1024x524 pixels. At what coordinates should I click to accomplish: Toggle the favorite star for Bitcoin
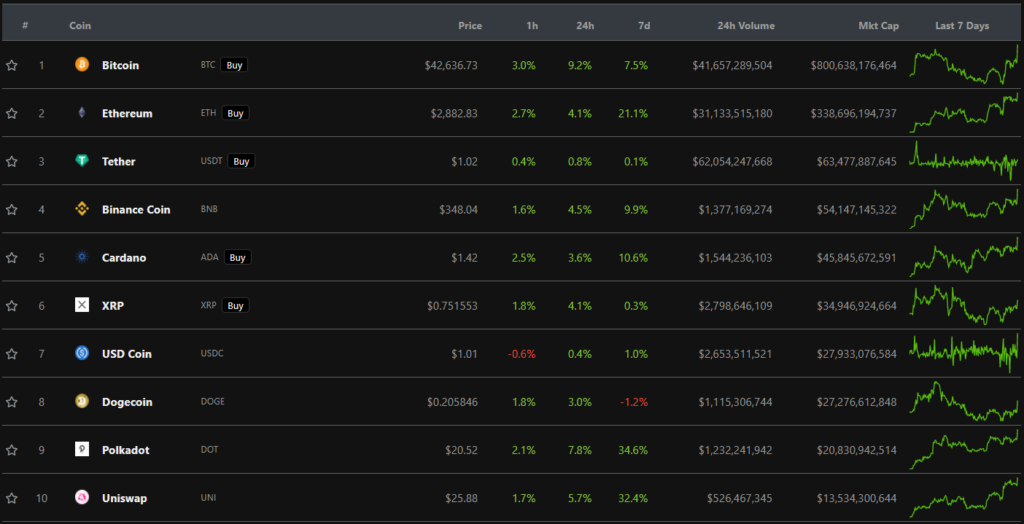pos(12,66)
